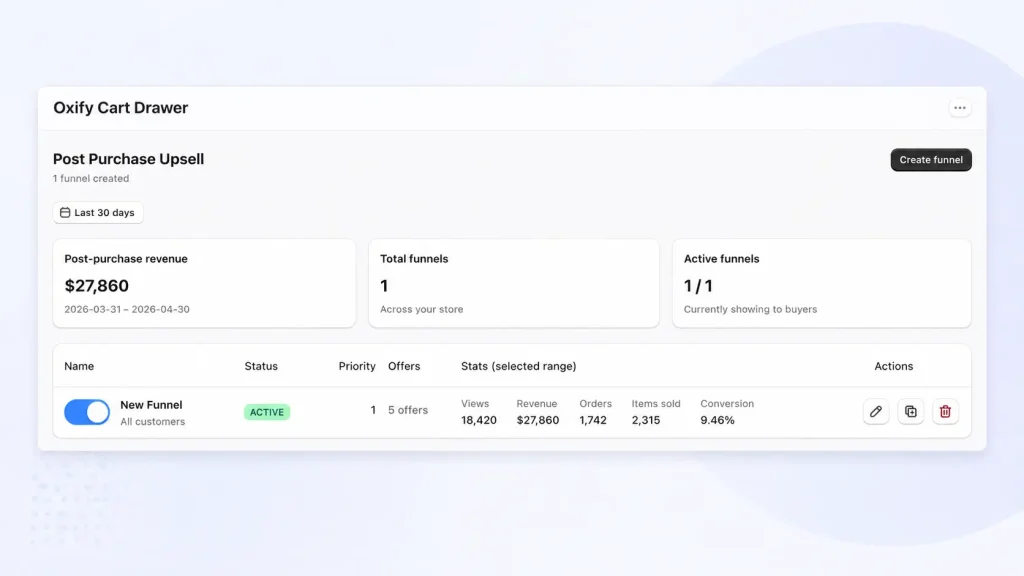Screen dimensions: 1024x576
Task: Click the Conversion value 9.46%
Action: tap(717, 420)
